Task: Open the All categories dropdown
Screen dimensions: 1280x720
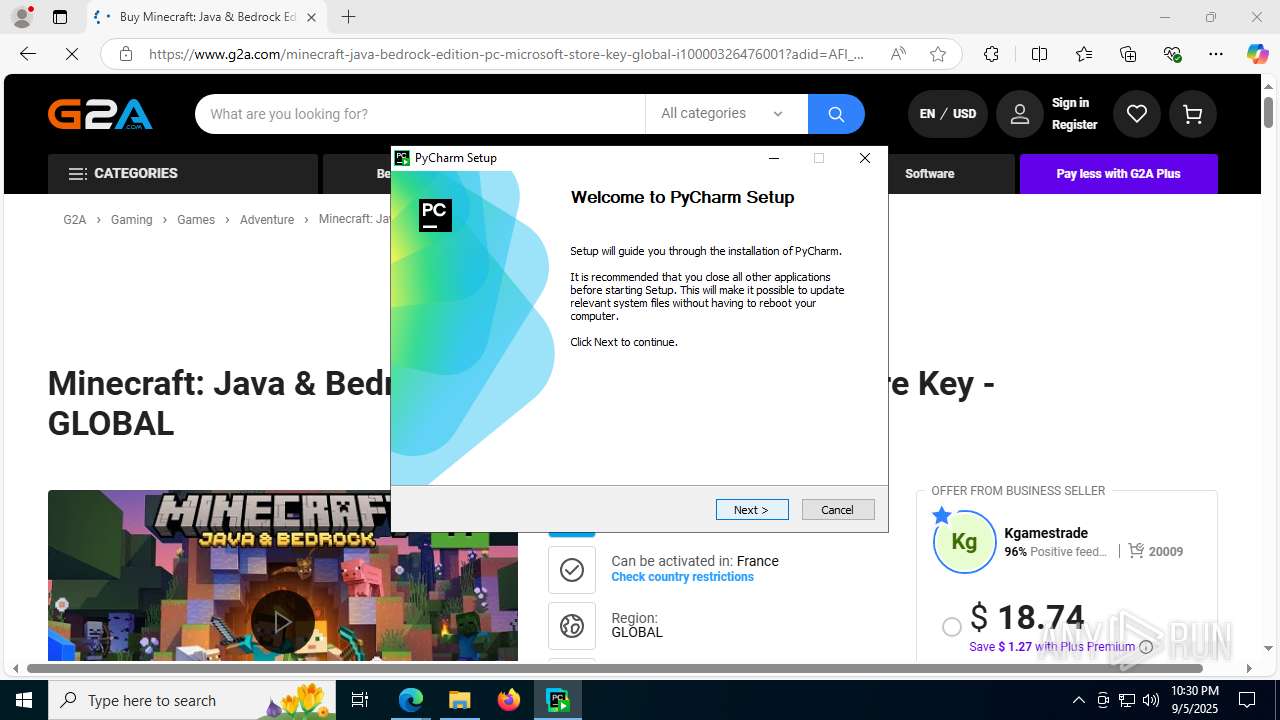Action: [726, 114]
